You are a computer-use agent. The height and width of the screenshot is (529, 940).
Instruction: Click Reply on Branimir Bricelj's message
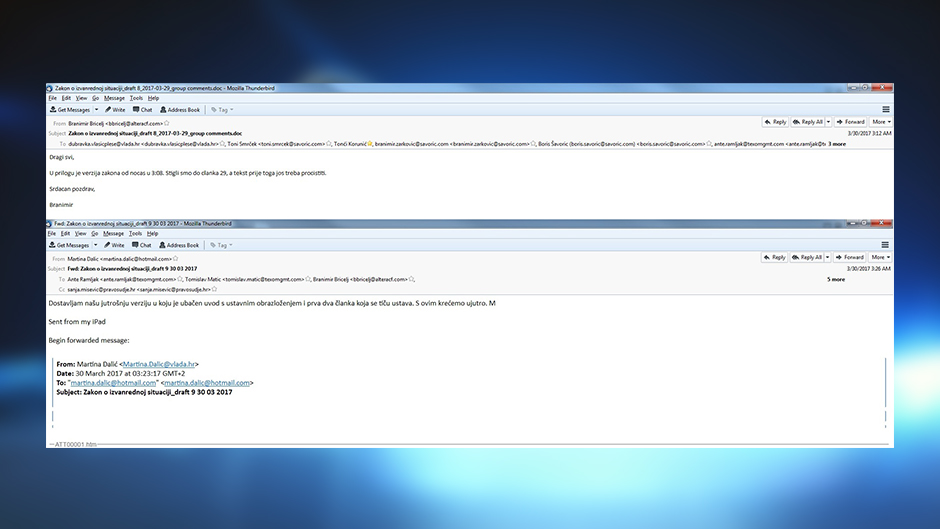pyautogui.click(x=775, y=122)
